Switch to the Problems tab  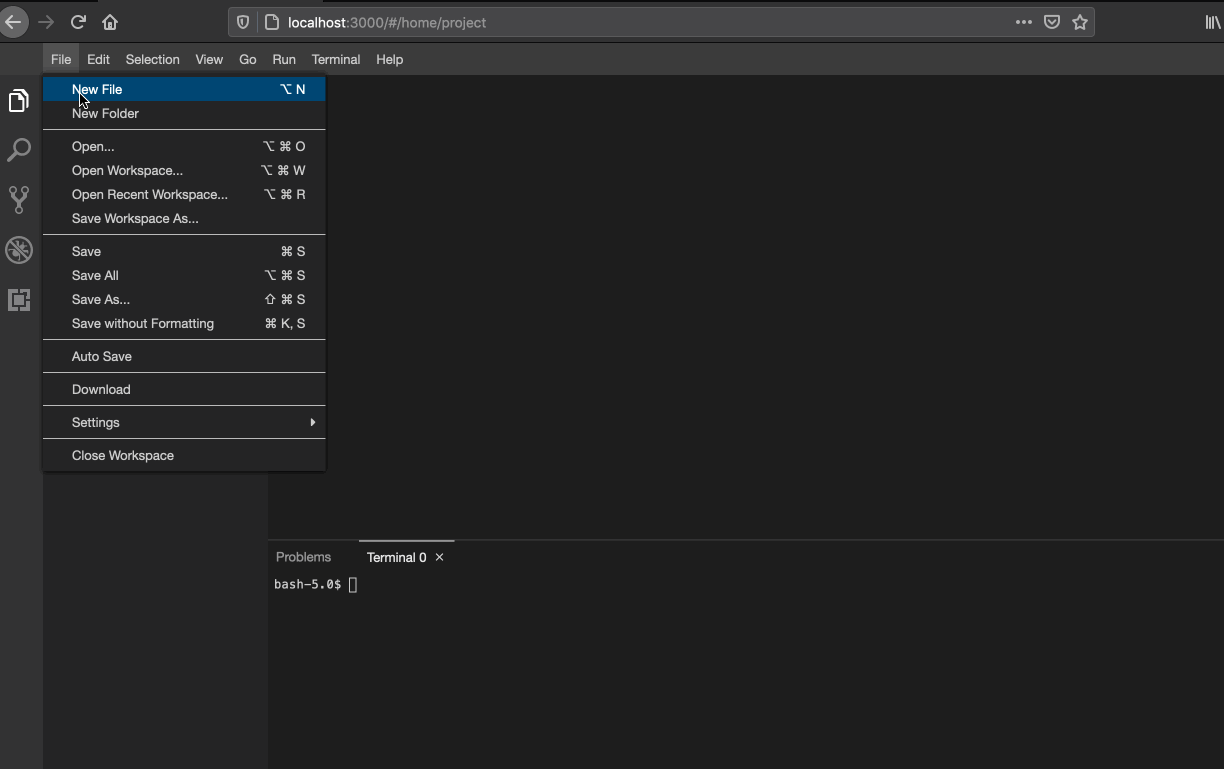(x=303, y=557)
